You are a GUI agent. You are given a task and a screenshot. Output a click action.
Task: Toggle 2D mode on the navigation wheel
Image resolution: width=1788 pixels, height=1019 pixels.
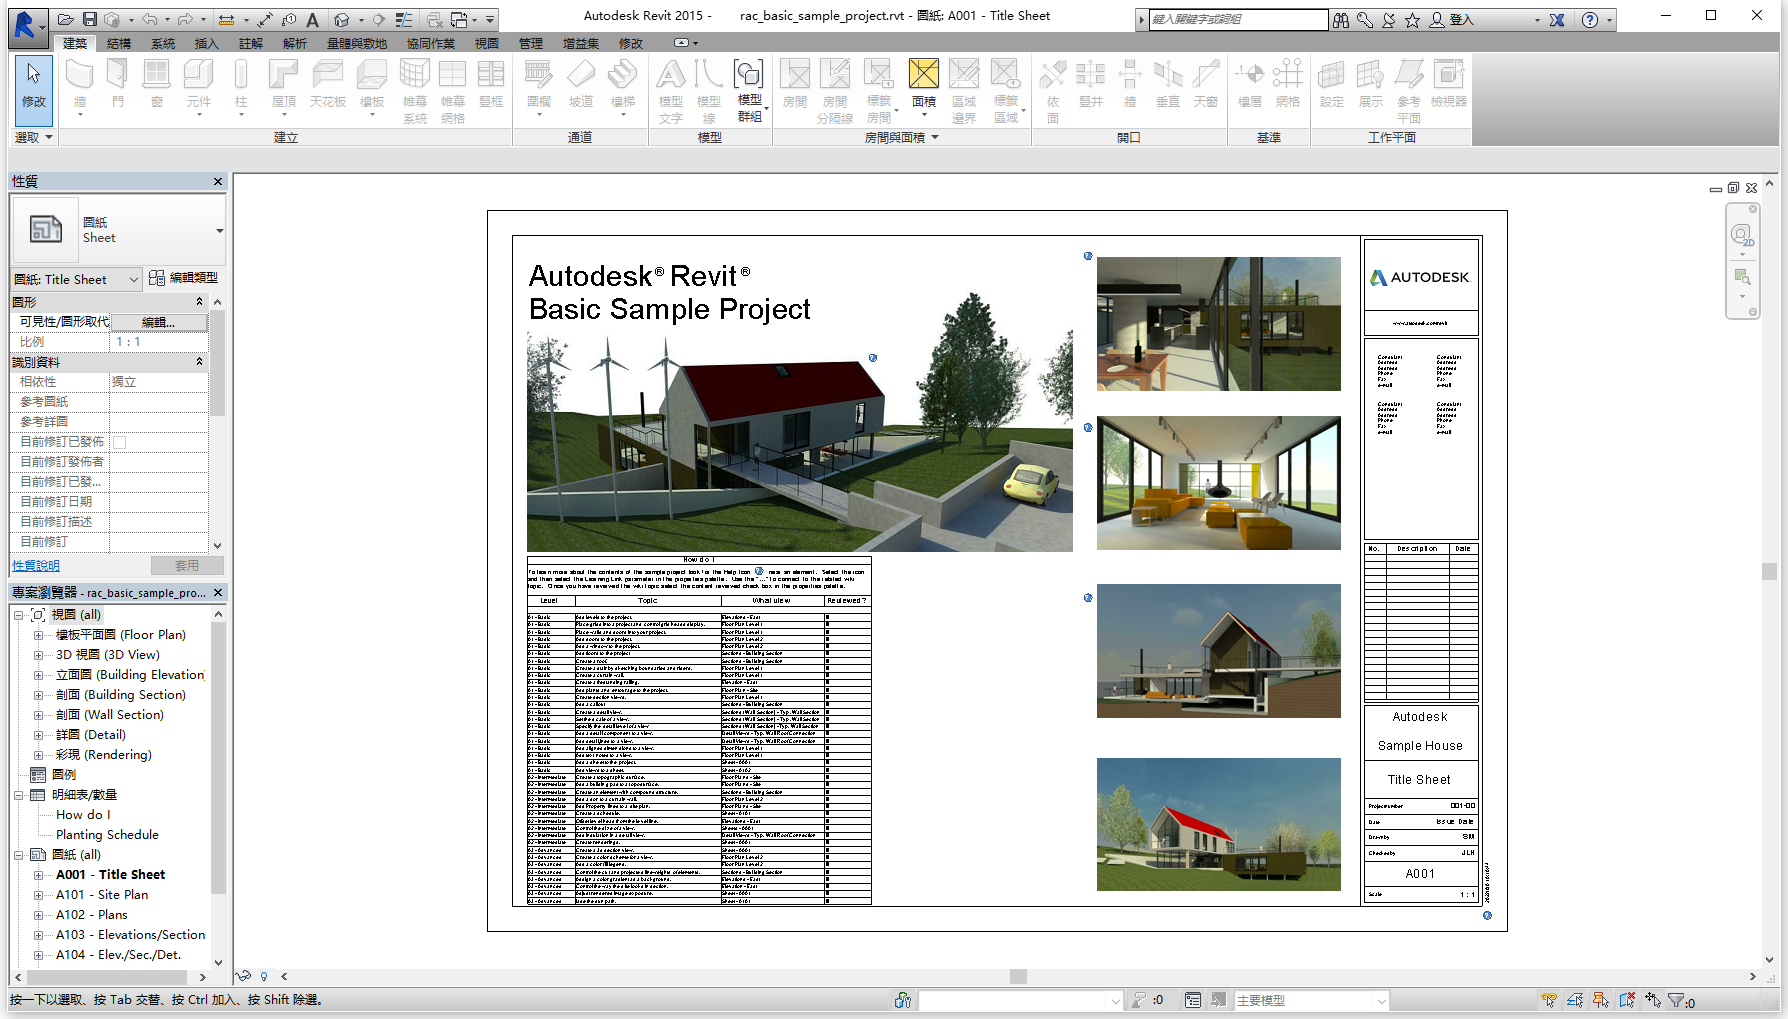1742,236
